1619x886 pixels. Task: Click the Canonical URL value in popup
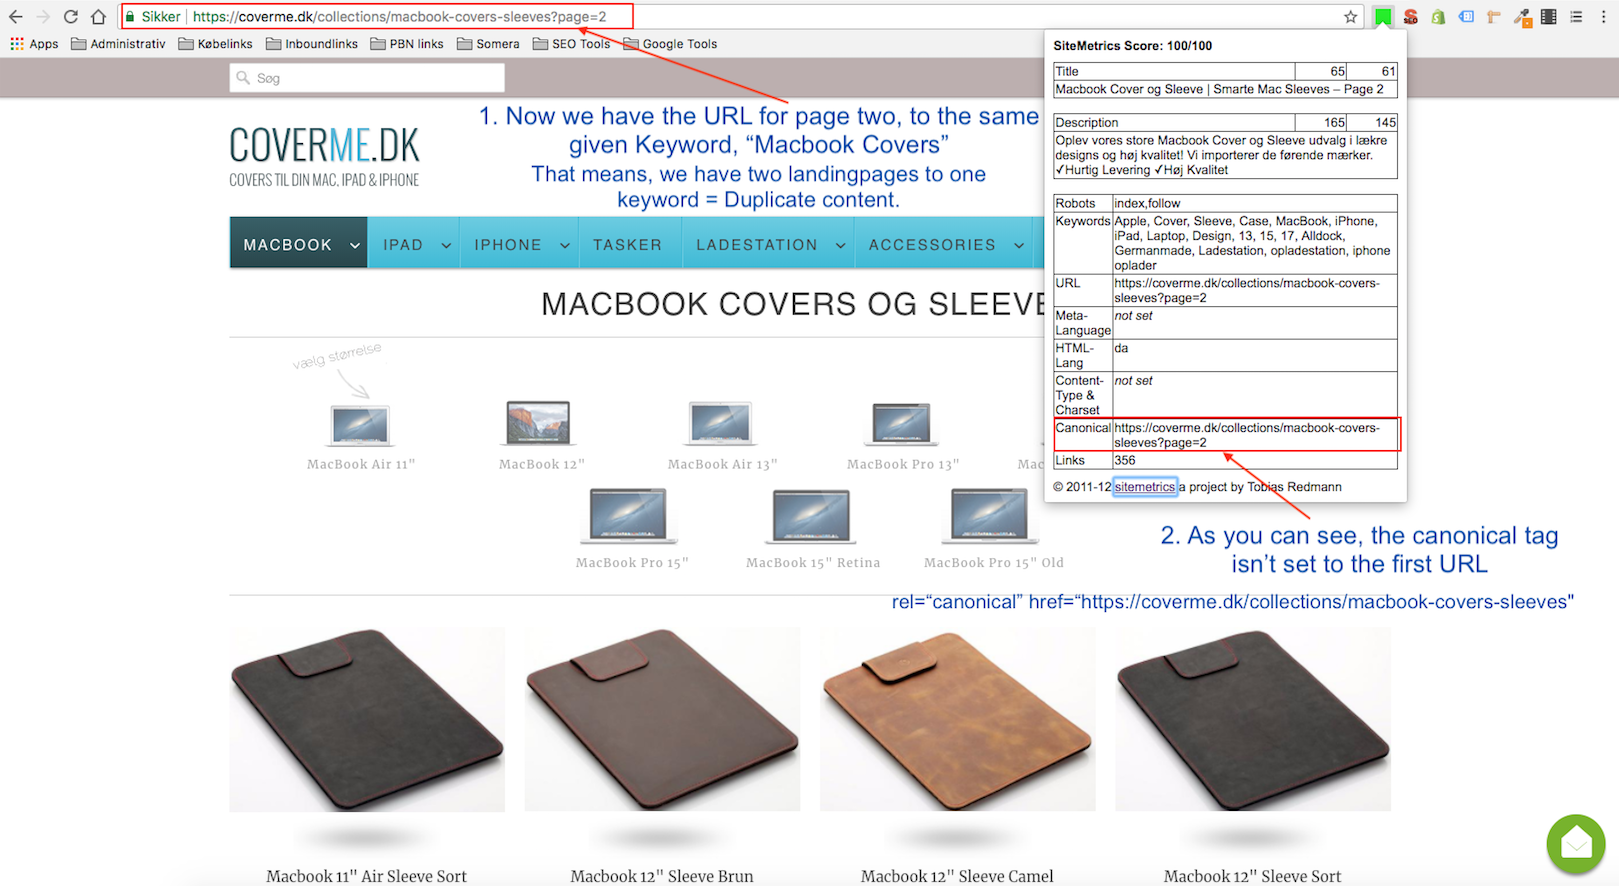click(1247, 435)
